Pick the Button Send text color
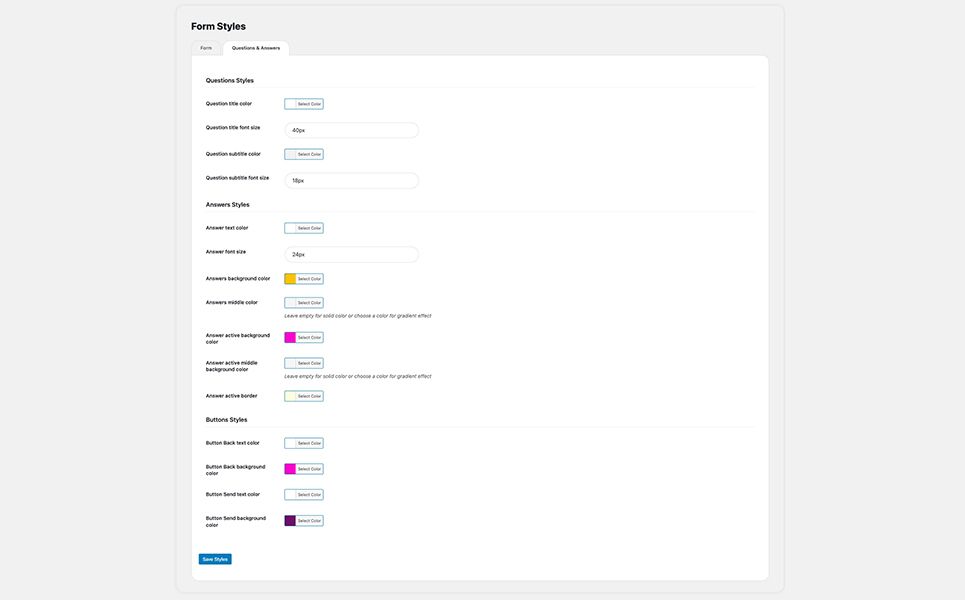The image size is (965, 600). coord(304,495)
